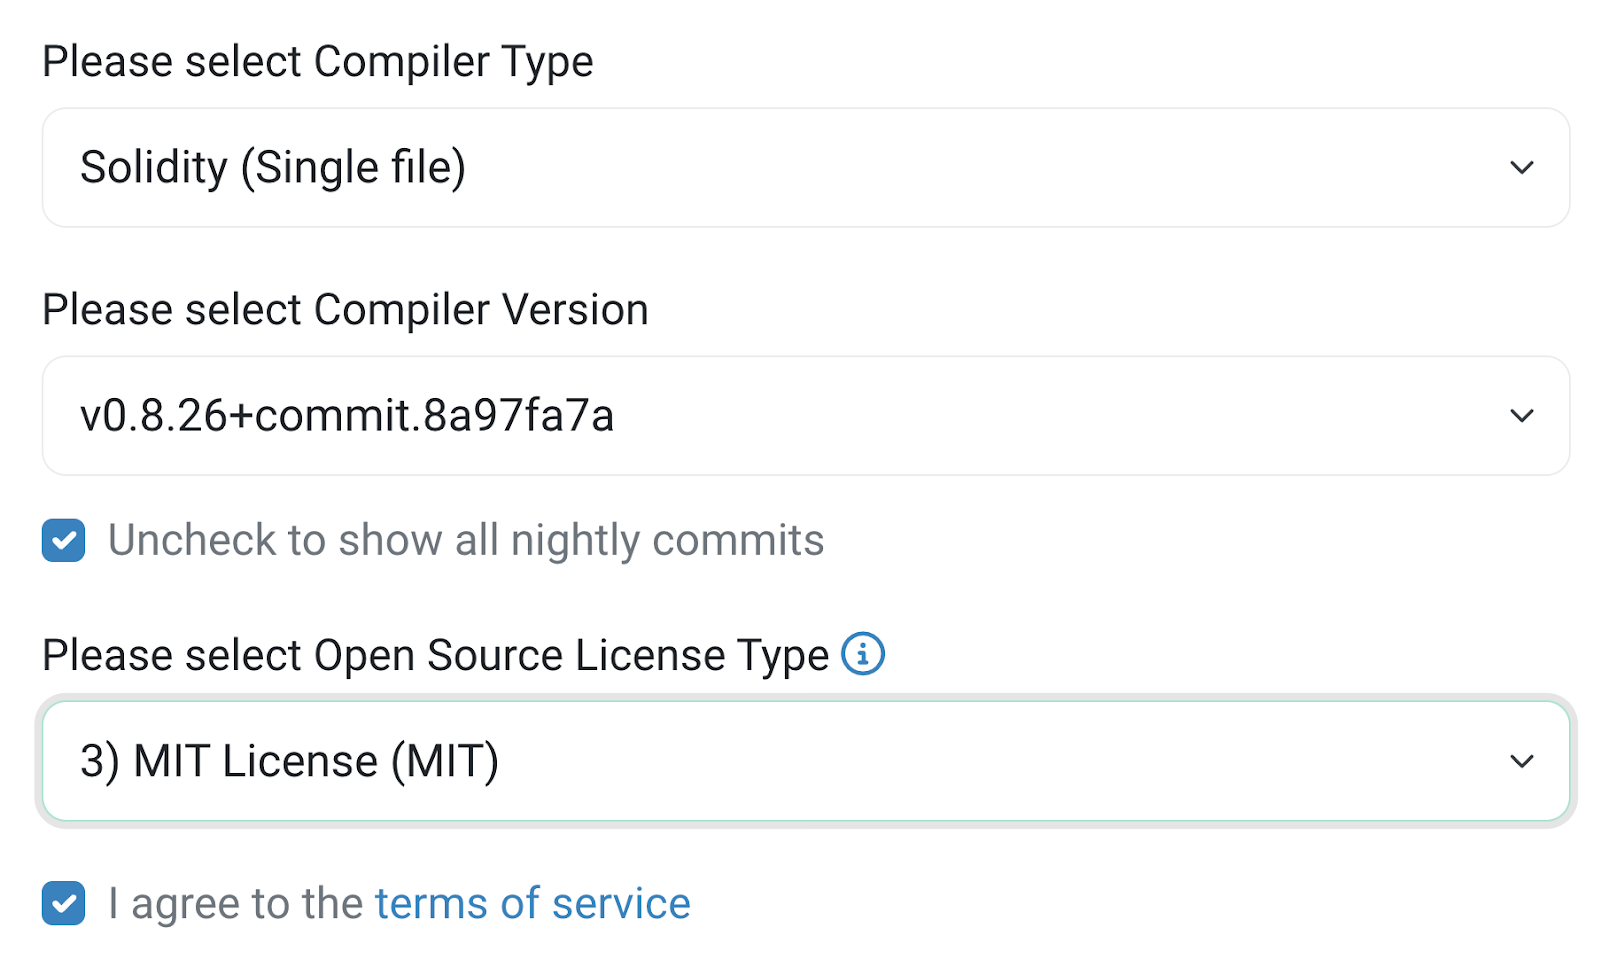1600x975 pixels.
Task: Toggle the terms of service agreement checkbox
Action: tap(64, 904)
